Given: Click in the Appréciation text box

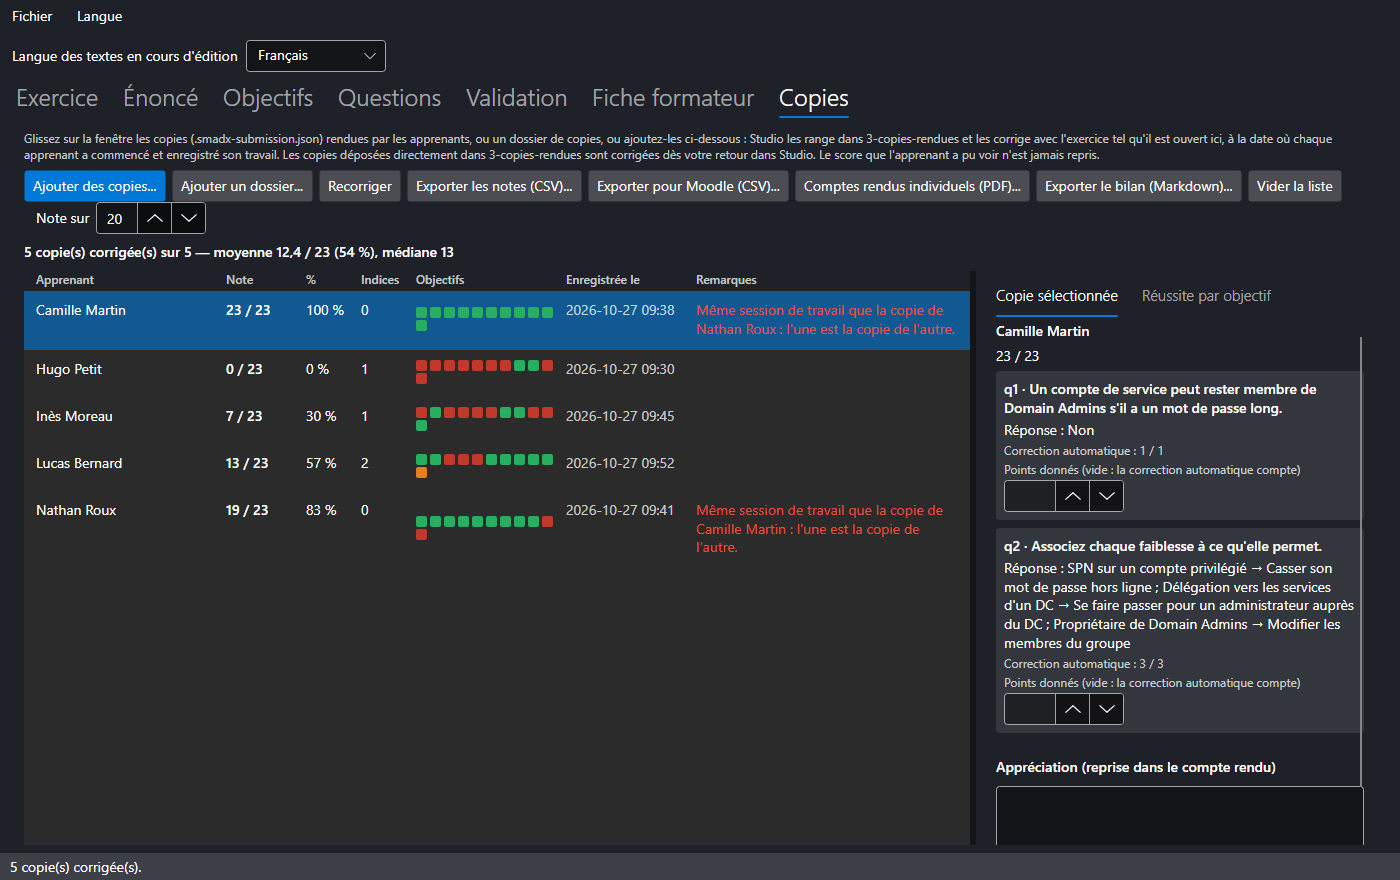Looking at the screenshot, I should (1179, 816).
